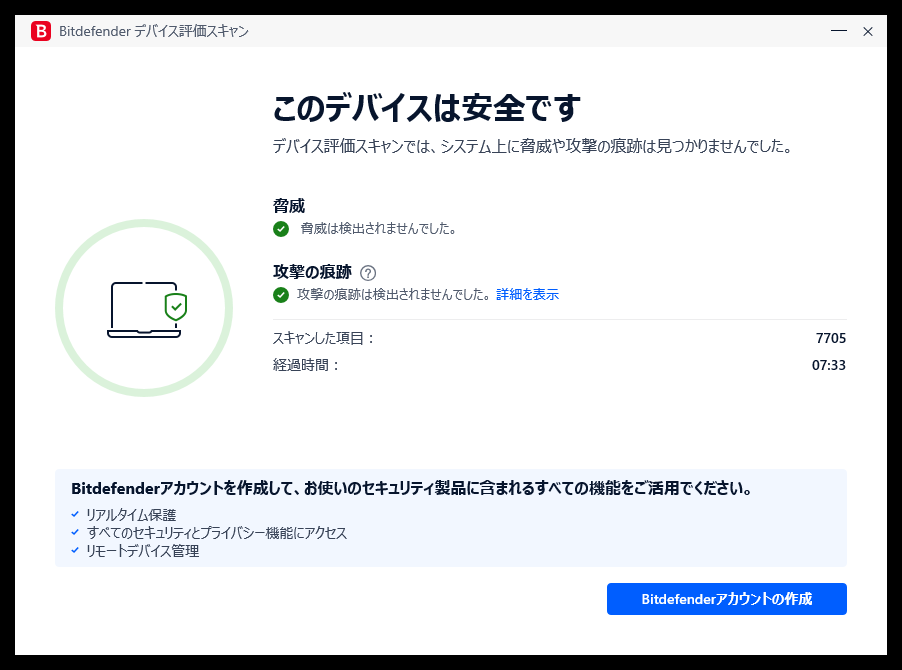This screenshot has width=902, height=670.
Task: Click the checkmark beside リモートデバイス管理
Action: (75, 550)
